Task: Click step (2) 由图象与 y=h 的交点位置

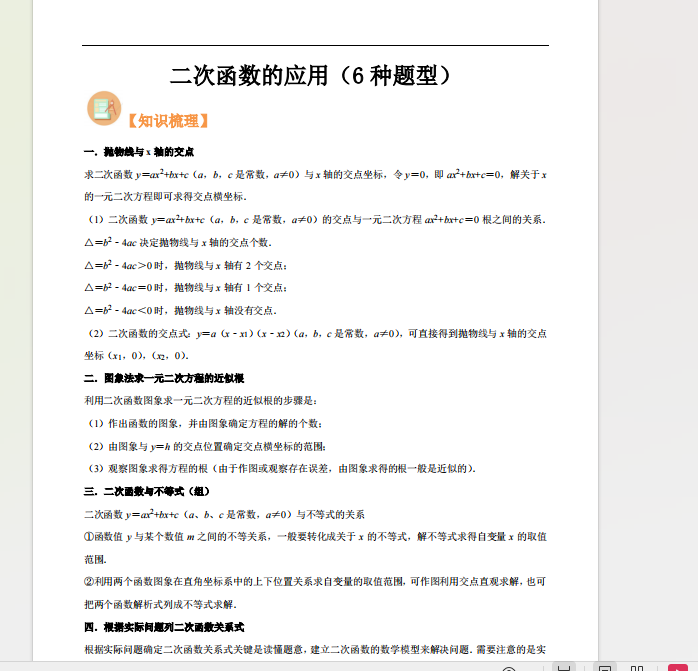Action: (207, 446)
